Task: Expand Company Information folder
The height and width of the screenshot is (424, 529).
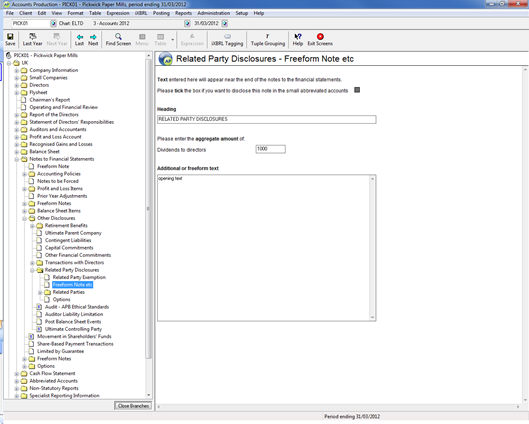Action: point(17,70)
